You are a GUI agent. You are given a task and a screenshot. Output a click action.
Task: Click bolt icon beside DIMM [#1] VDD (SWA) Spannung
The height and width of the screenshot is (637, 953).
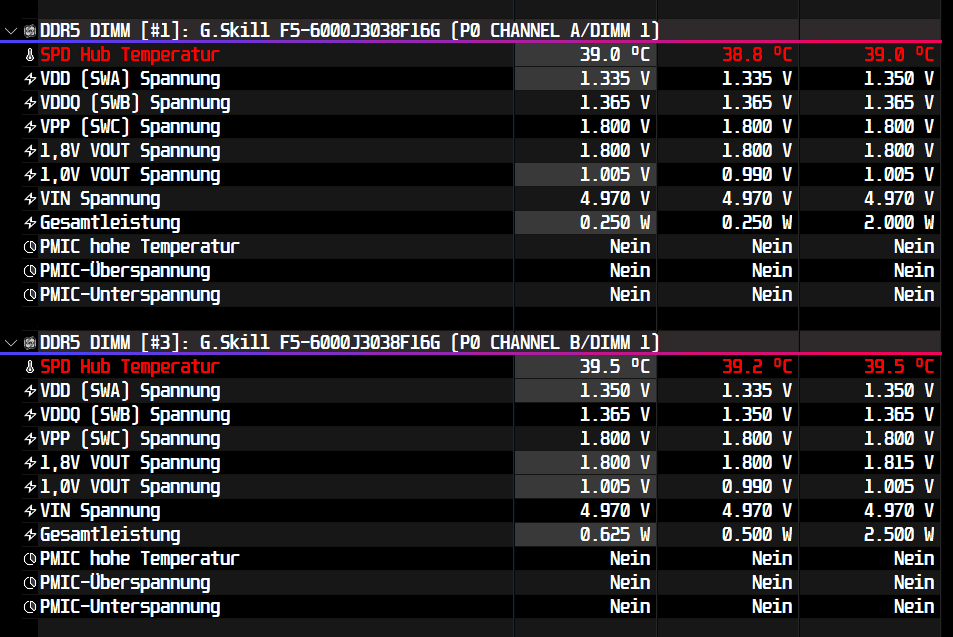coord(30,78)
